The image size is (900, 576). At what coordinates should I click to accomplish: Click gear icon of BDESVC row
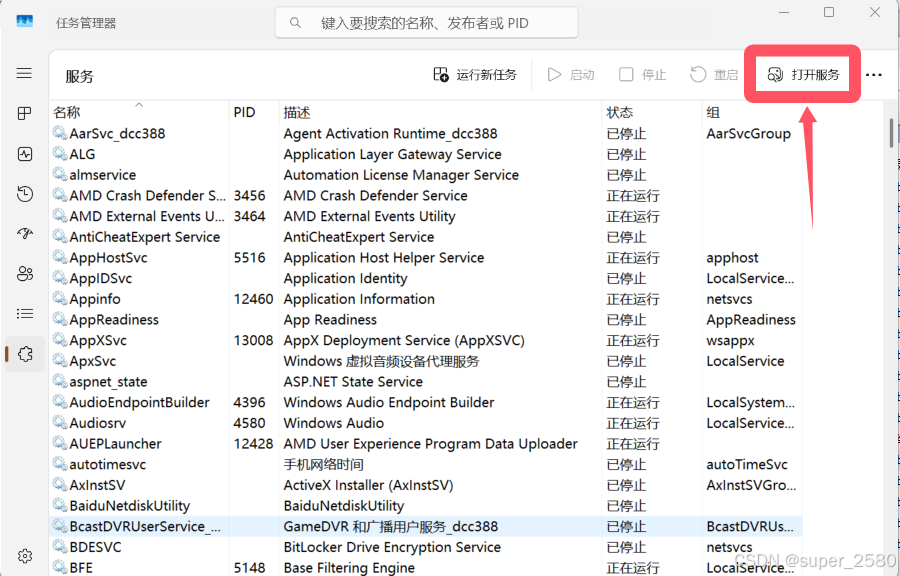pyautogui.click(x=60, y=546)
